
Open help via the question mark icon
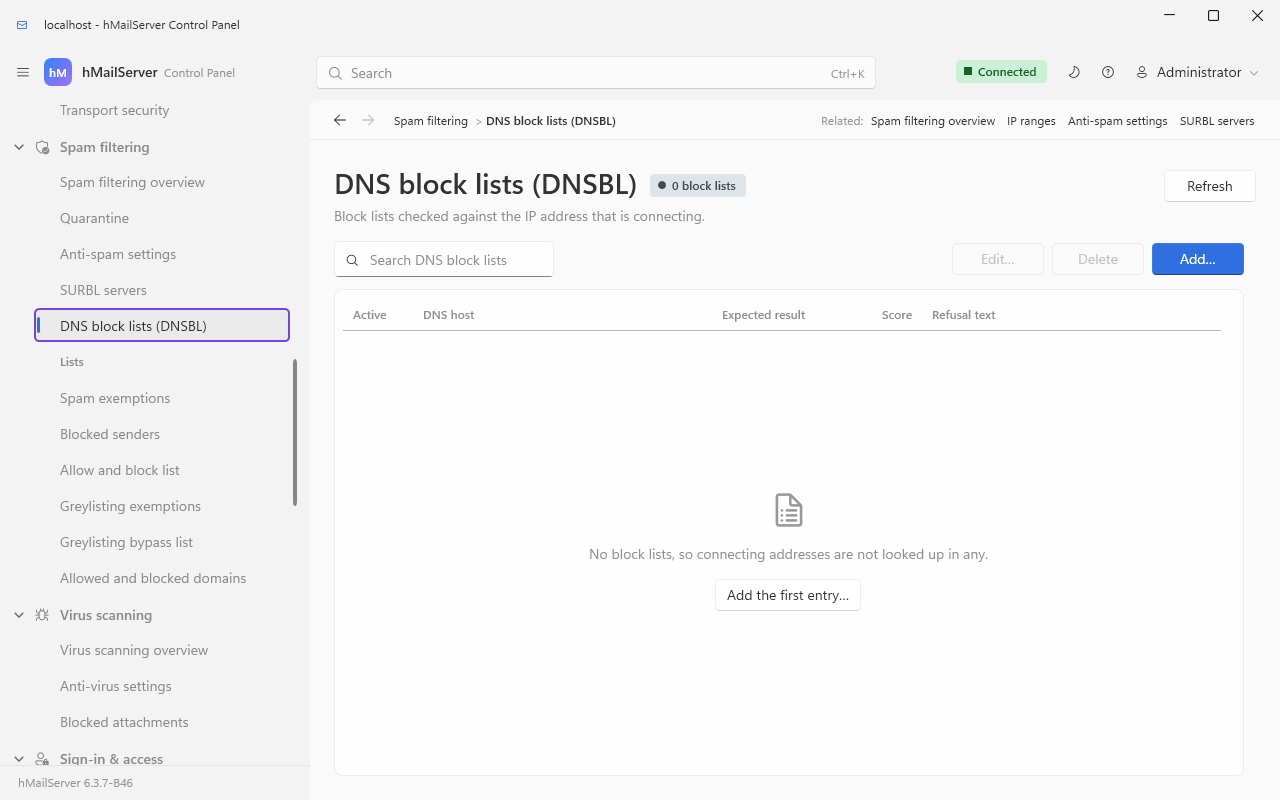(1108, 72)
